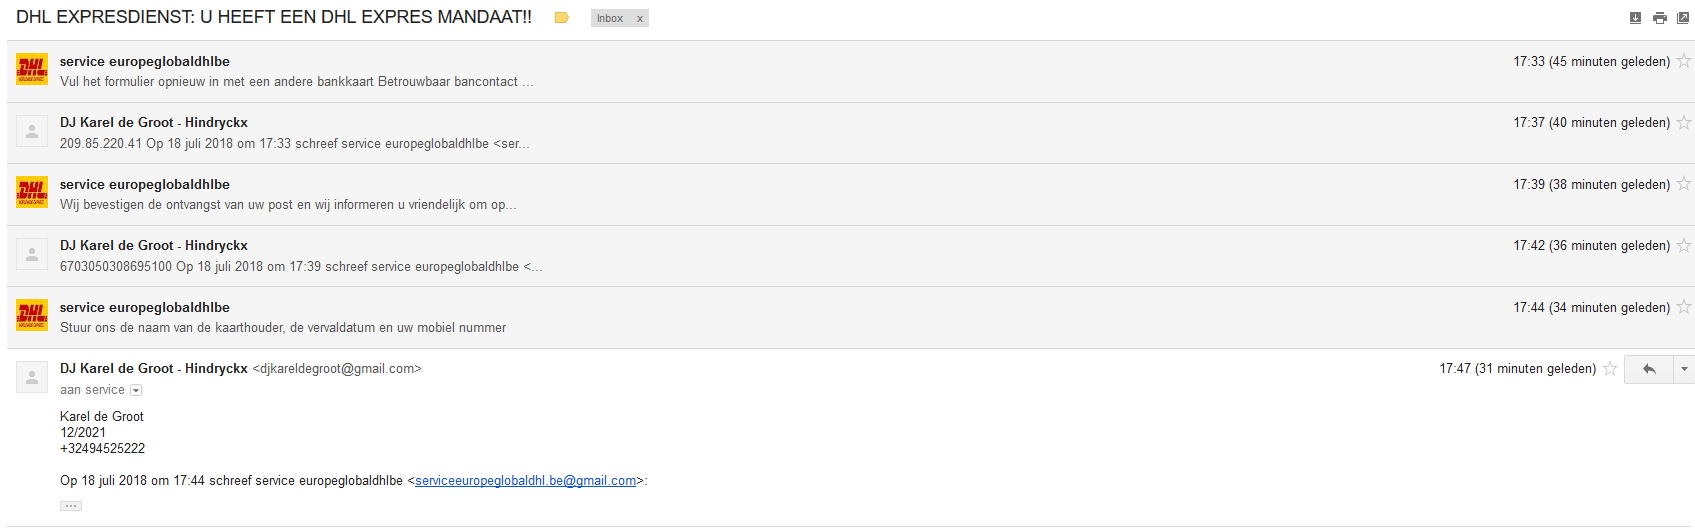Image resolution: width=1695 pixels, height=530 pixels.
Task: Star the 17:44 DHL service message
Action: click(x=1684, y=307)
